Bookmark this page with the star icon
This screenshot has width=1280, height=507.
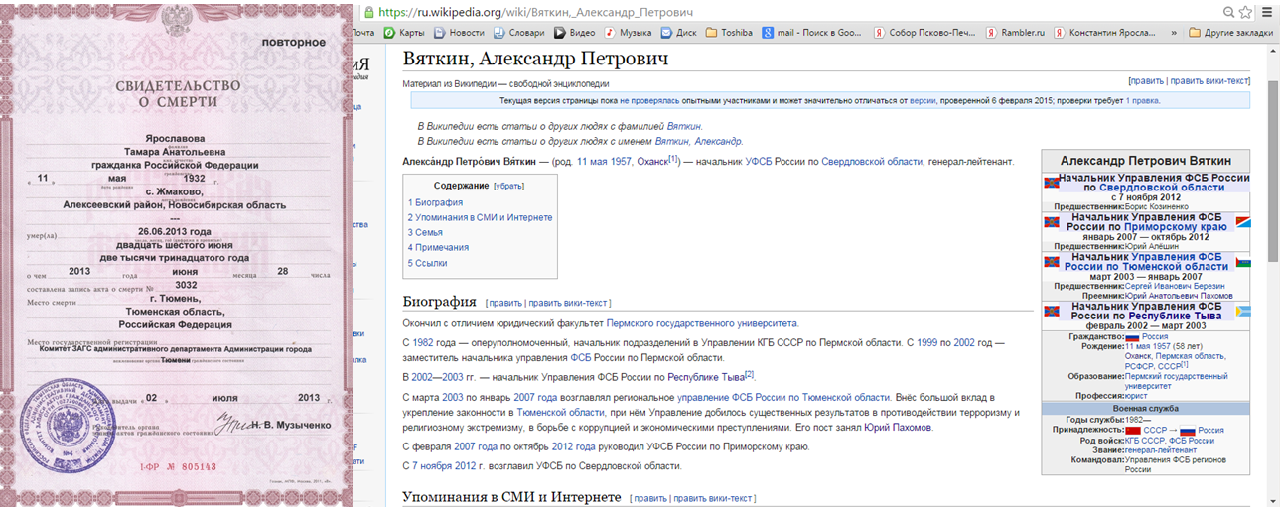[x=1245, y=12]
